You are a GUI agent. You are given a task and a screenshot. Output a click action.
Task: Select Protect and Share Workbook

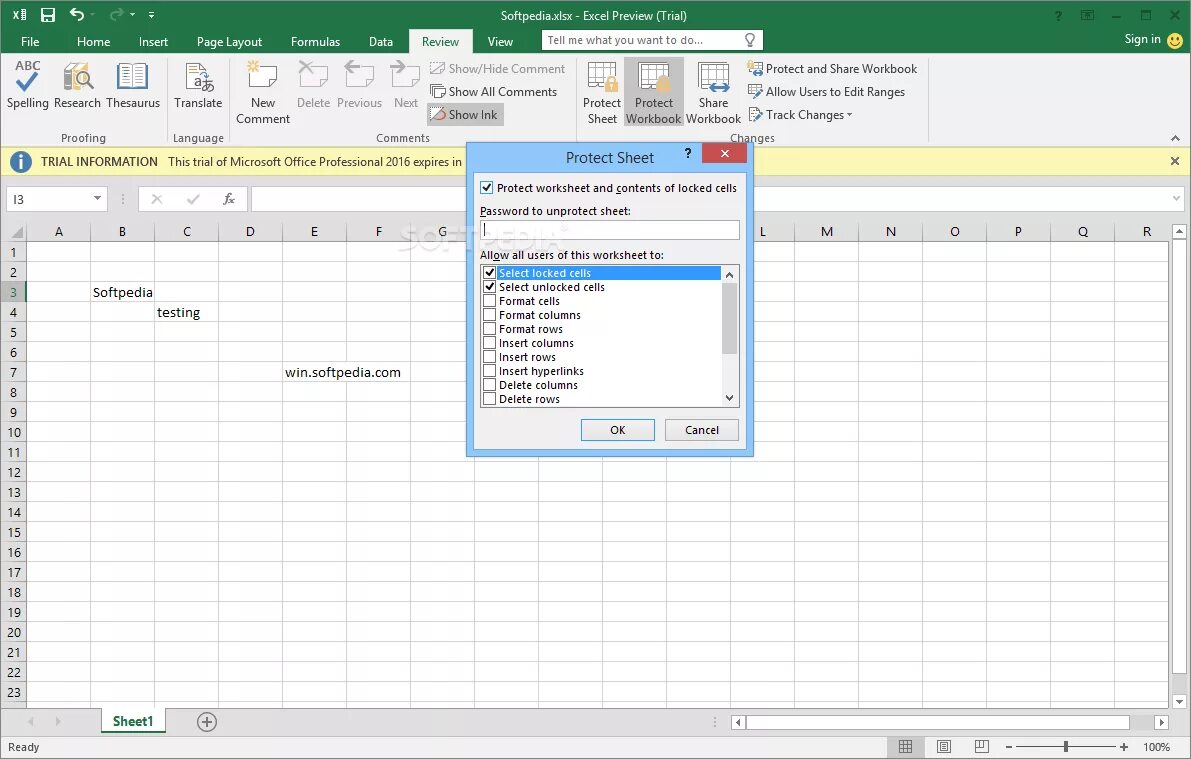[832, 68]
